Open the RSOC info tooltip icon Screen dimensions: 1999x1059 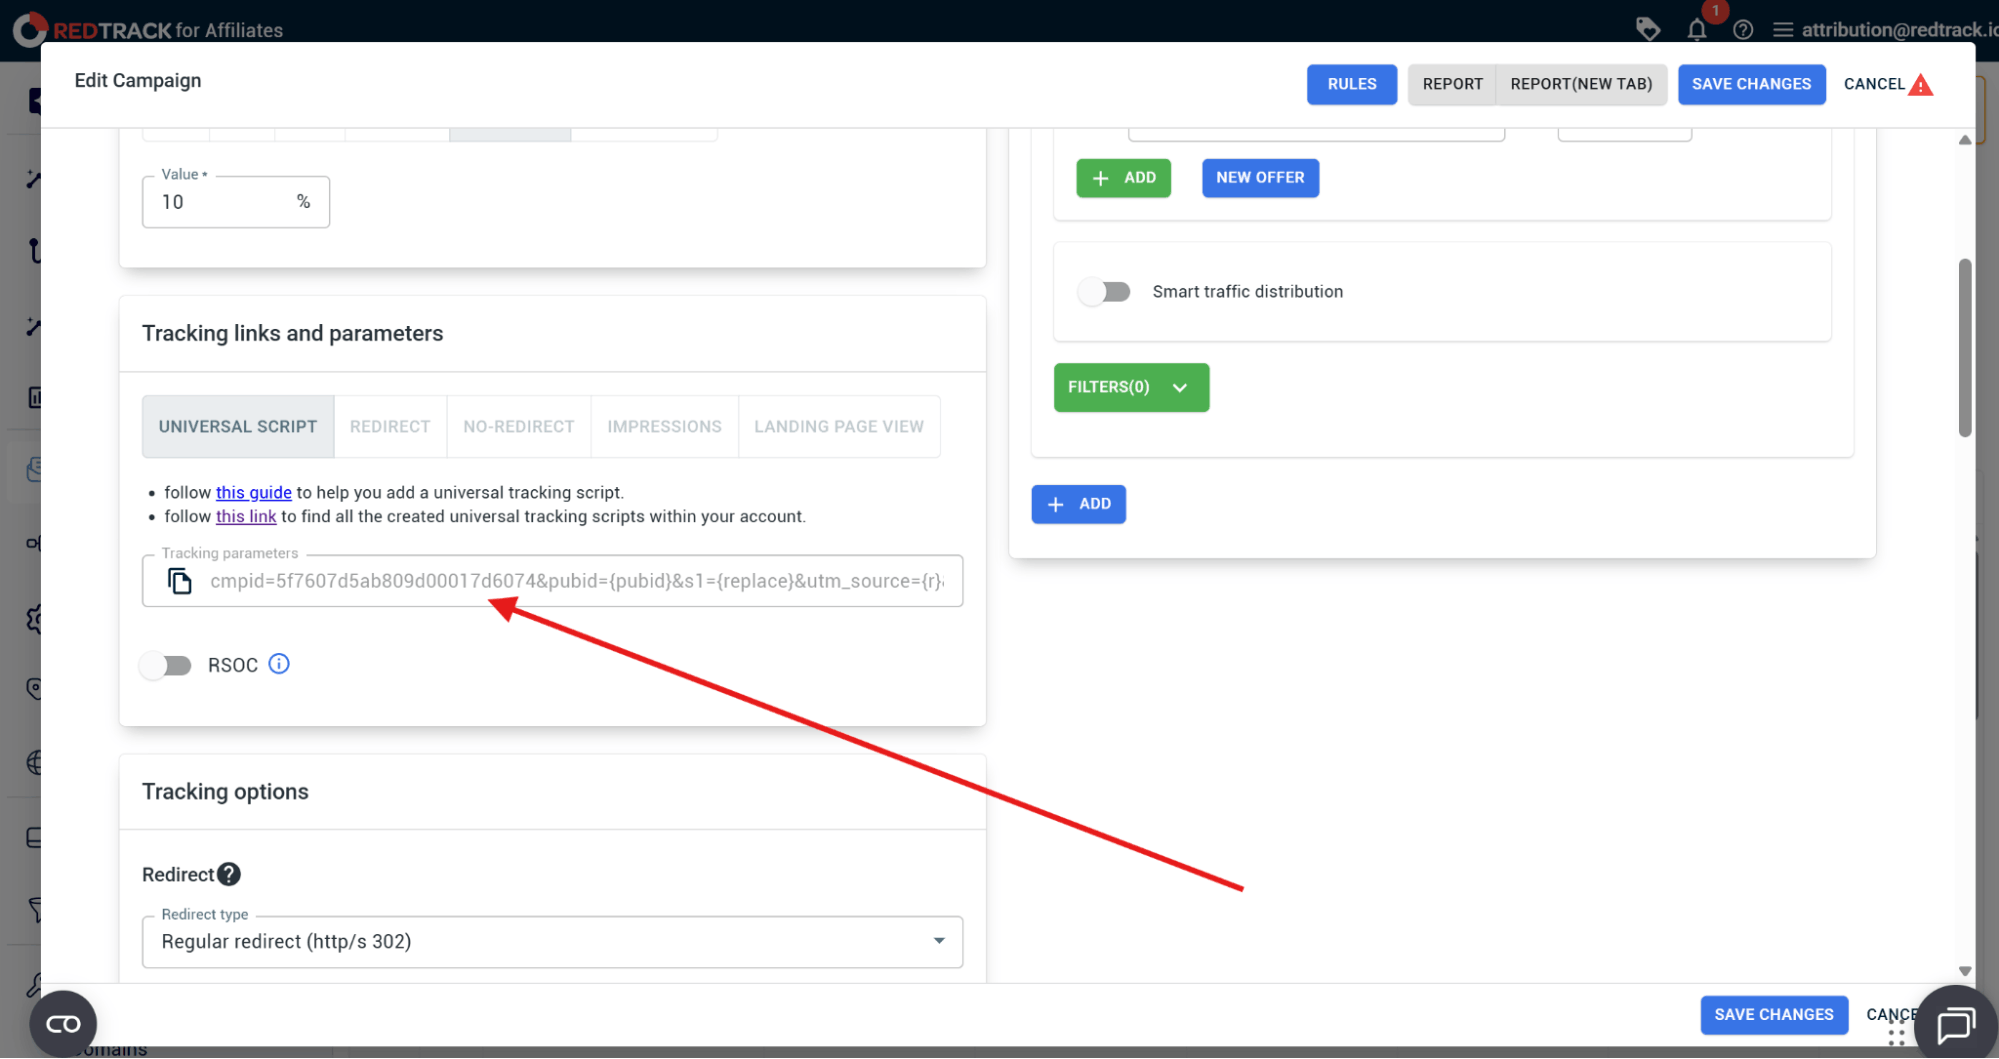[x=279, y=664]
